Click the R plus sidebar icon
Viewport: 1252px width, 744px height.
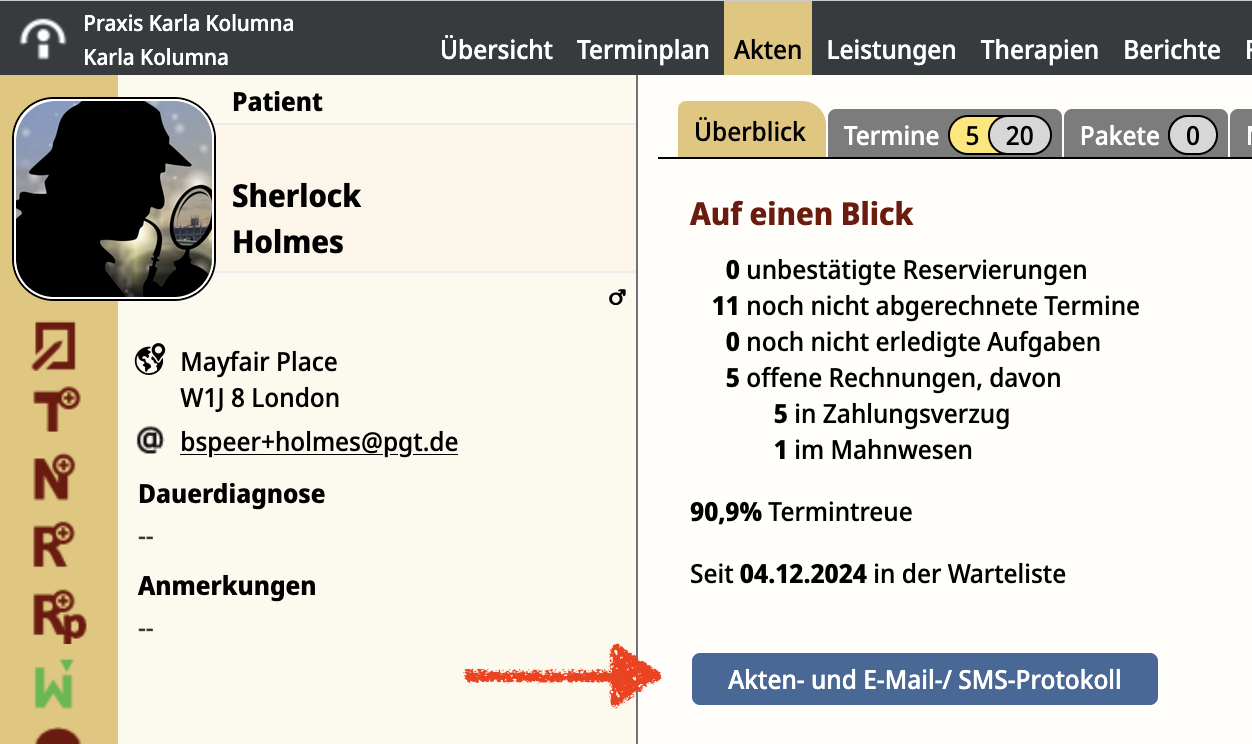coord(55,545)
